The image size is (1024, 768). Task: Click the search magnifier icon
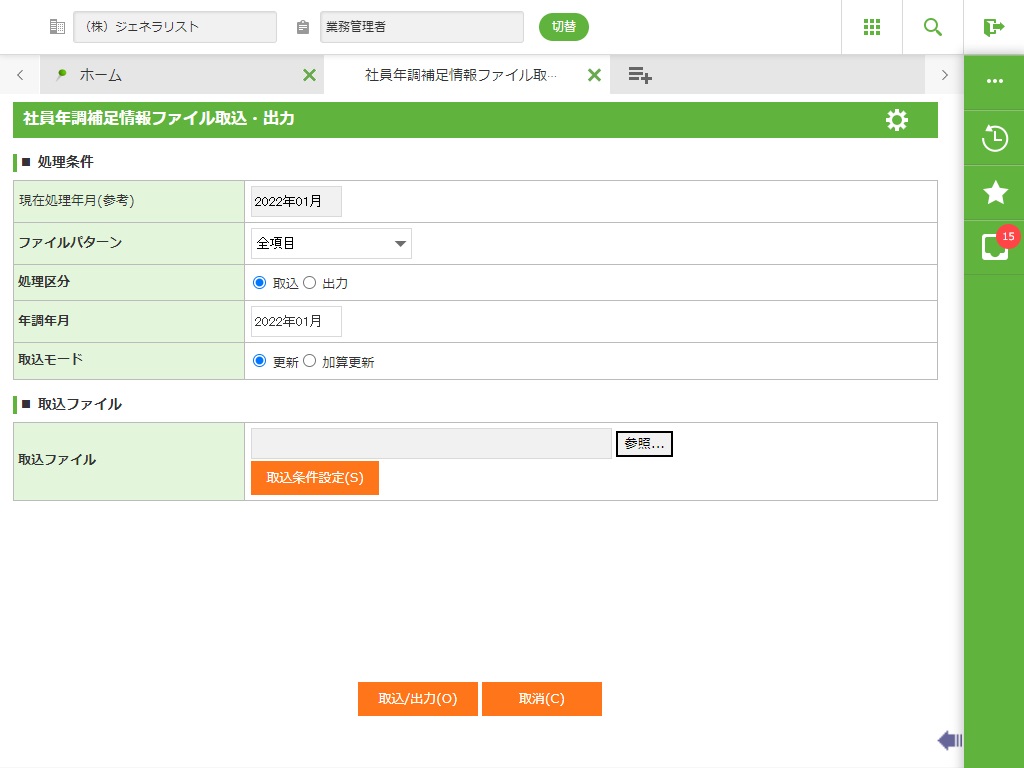point(933,27)
